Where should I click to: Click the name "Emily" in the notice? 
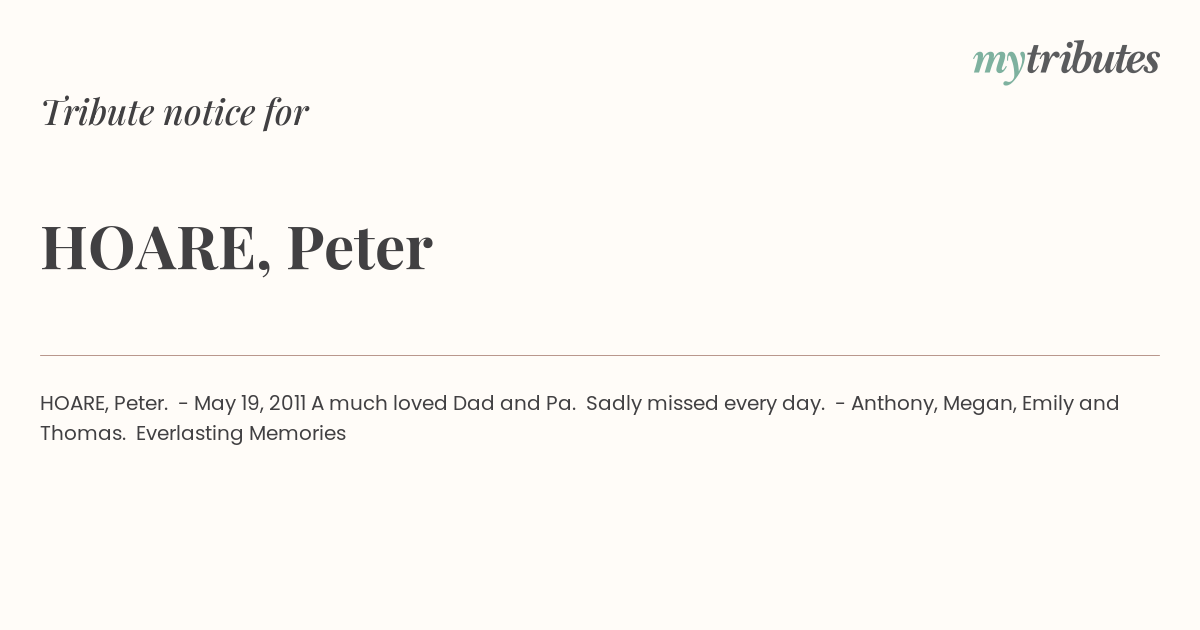1048,404
